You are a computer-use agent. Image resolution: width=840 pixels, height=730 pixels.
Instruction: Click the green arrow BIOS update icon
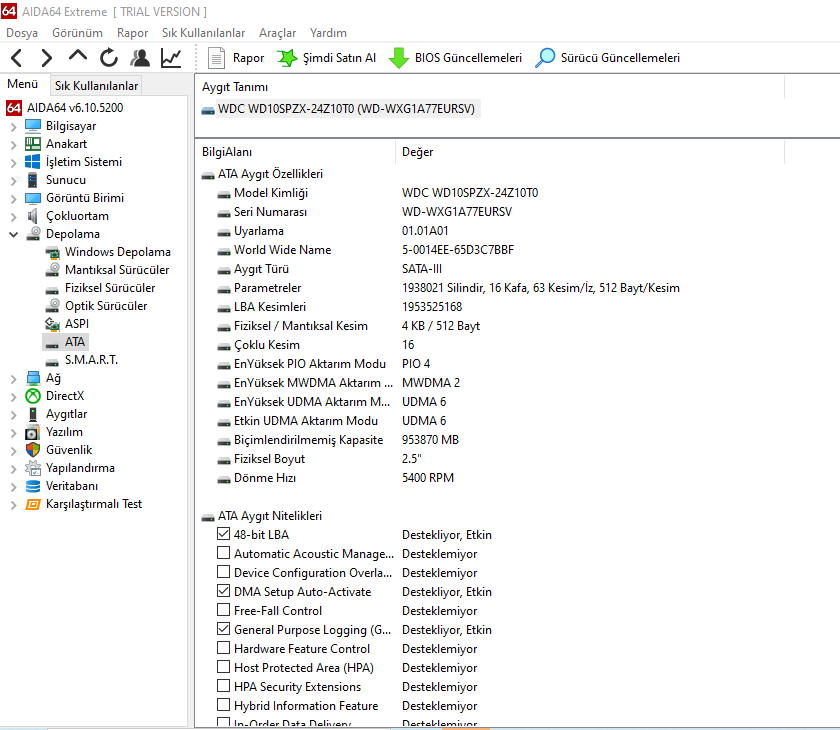399,58
